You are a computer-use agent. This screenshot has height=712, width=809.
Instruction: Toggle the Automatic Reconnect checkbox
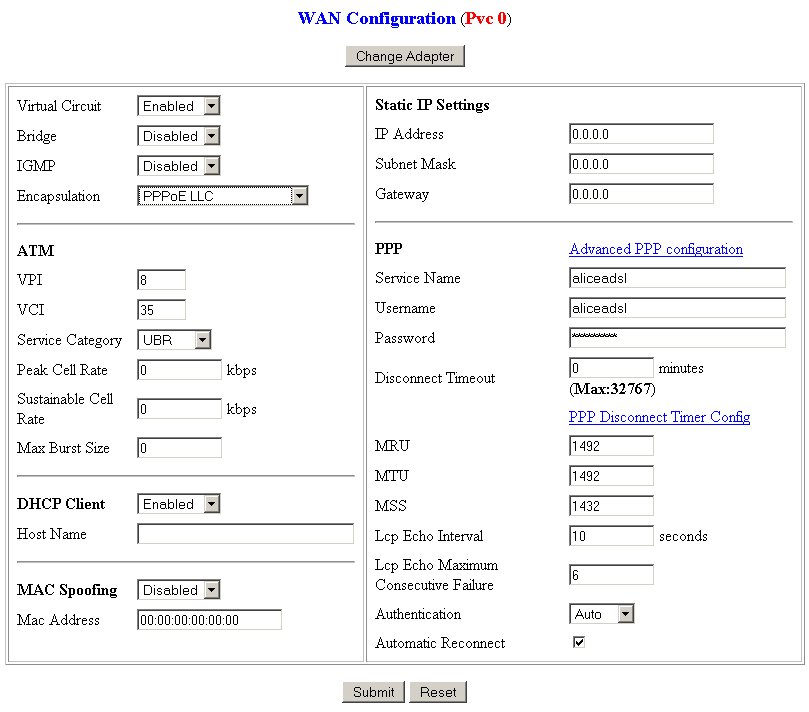[579, 642]
